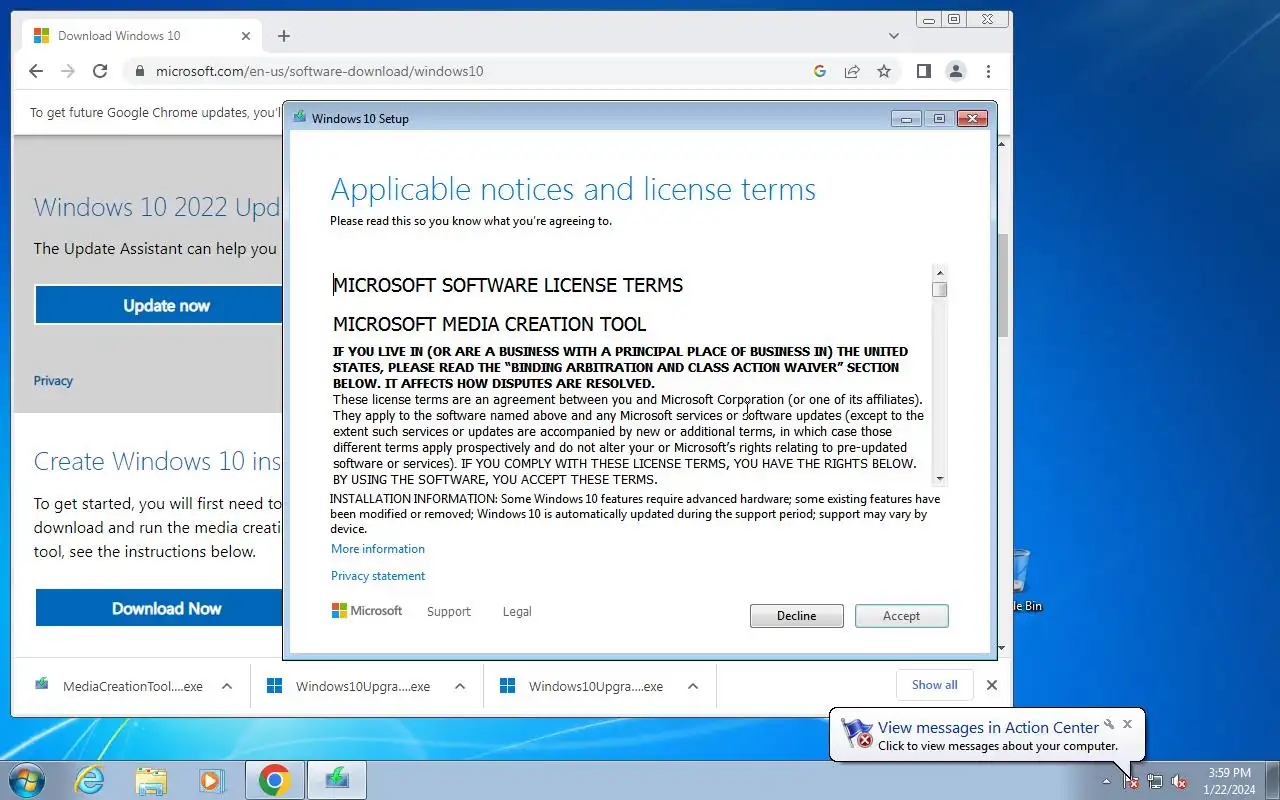Screen dimensions: 1280x800
Task: Open Chrome tab search dropdown
Action: 894,36
